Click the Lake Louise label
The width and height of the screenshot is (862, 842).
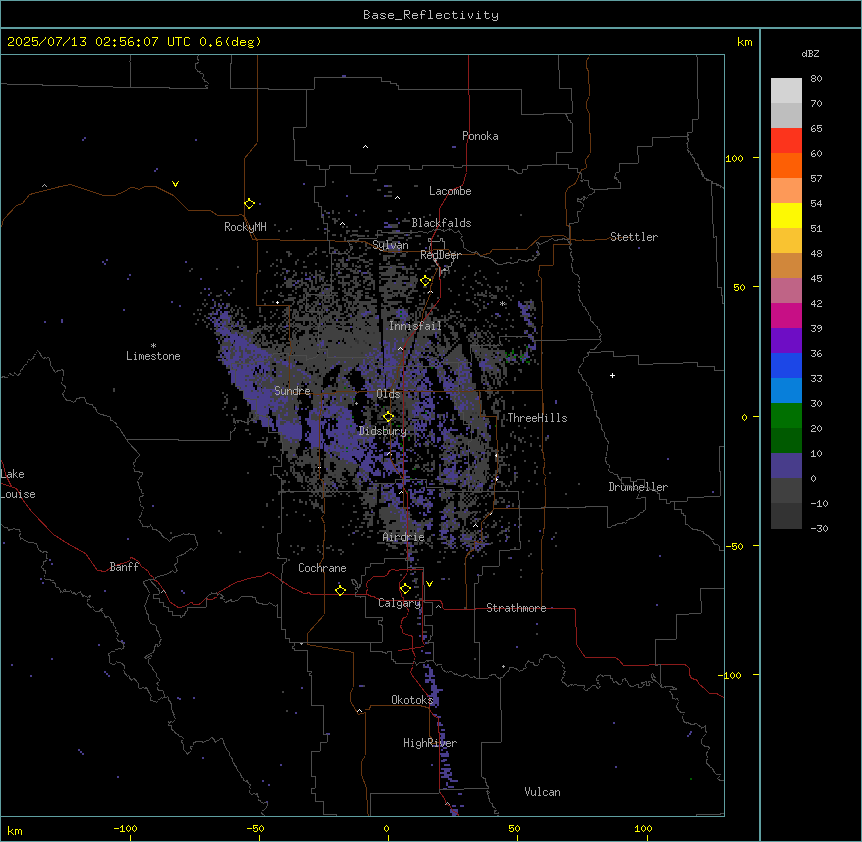(16, 484)
